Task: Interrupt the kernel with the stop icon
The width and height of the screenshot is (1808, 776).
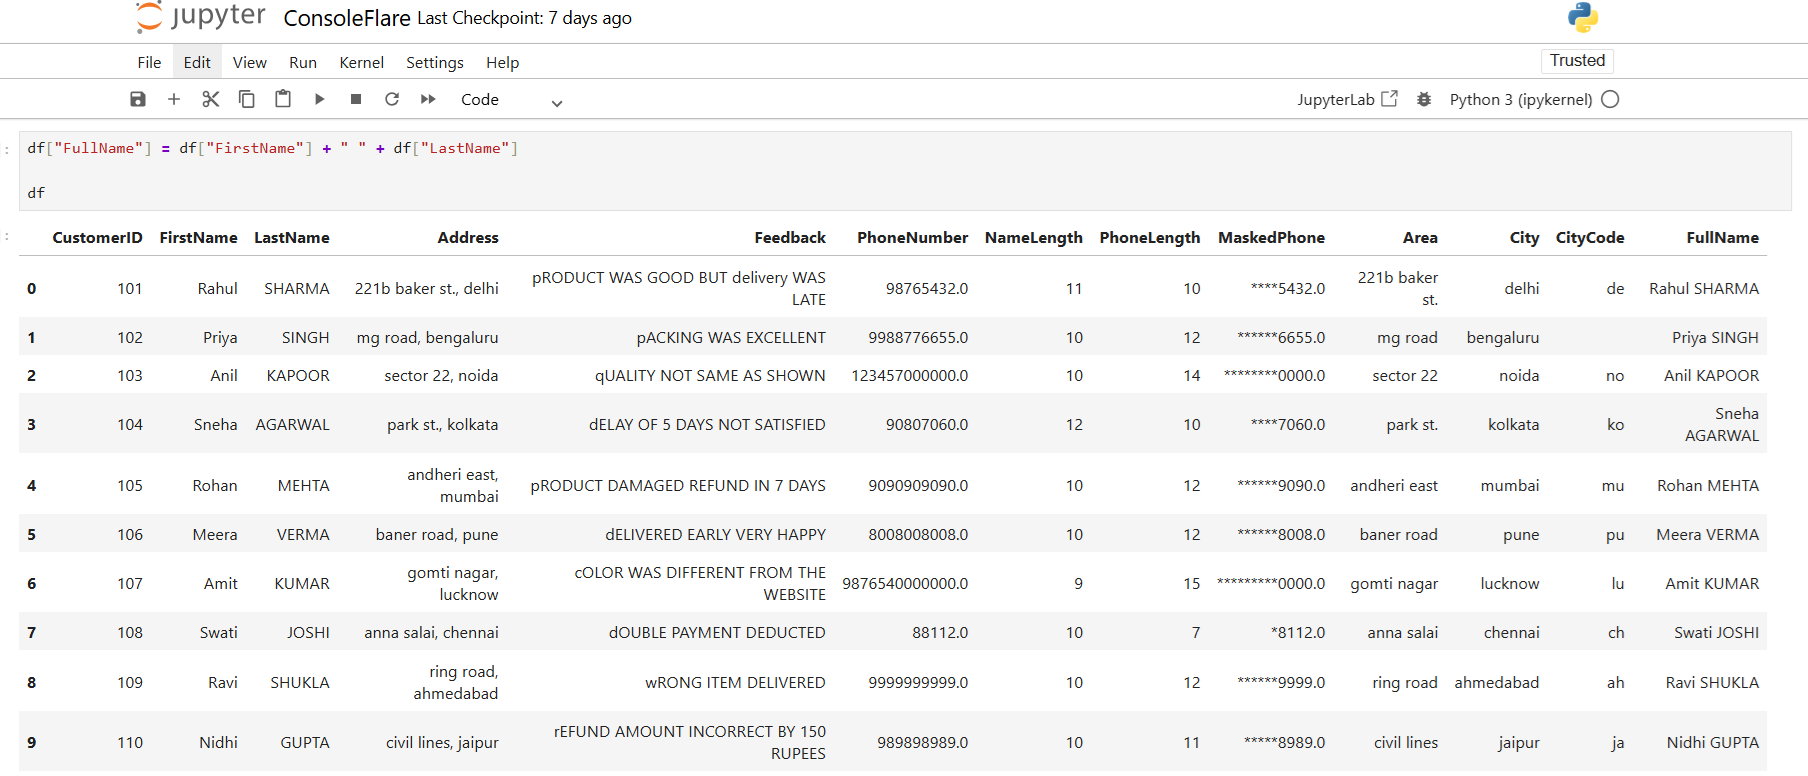Action: tap(356, 99)
